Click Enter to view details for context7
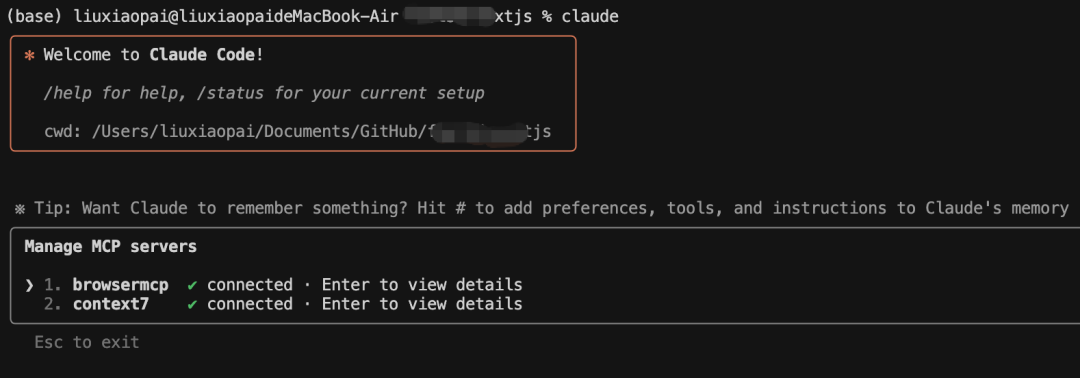This screenshot has height=378, width=1080. 422,304
